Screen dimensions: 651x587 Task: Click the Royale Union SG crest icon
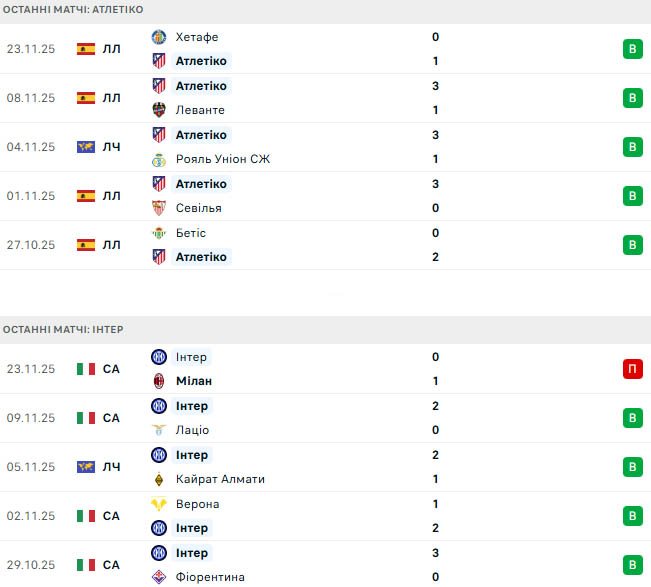[x=158, y=159]
